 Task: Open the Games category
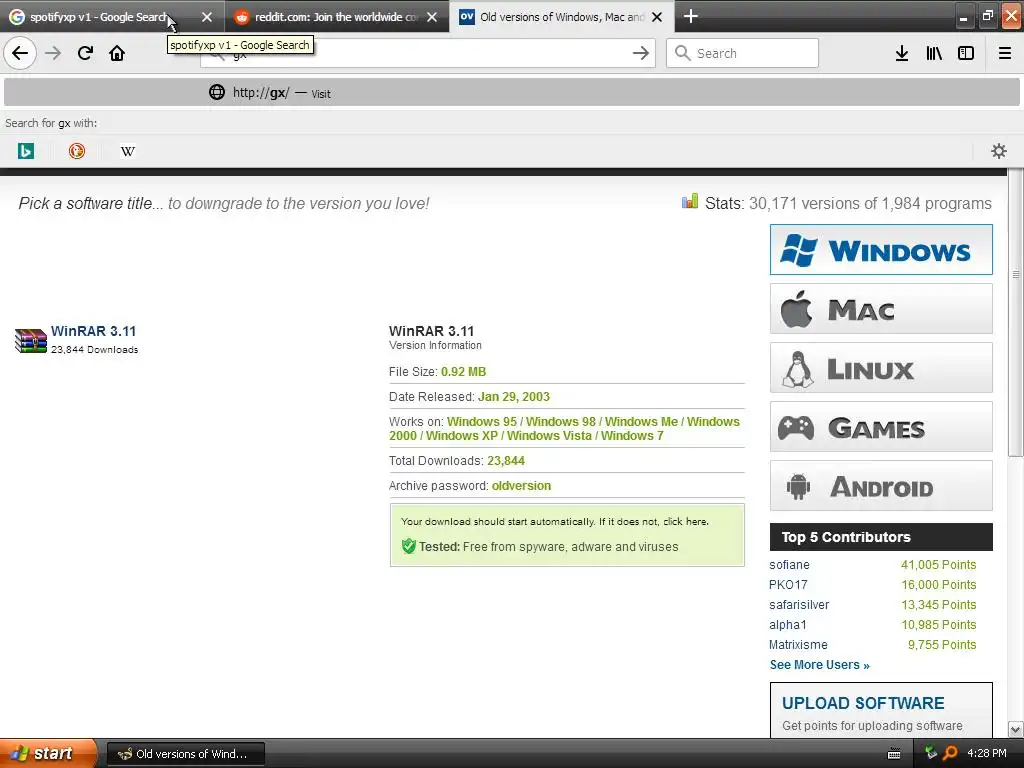click(881, 426)
